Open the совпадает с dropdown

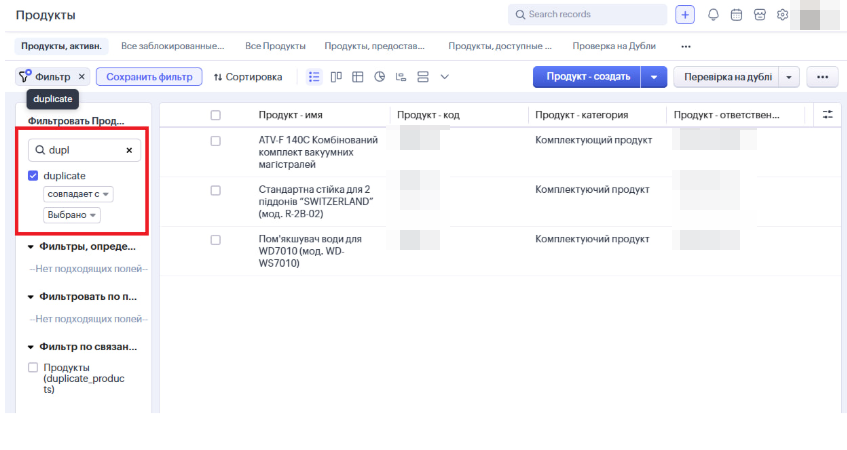[x=78, y=194]
